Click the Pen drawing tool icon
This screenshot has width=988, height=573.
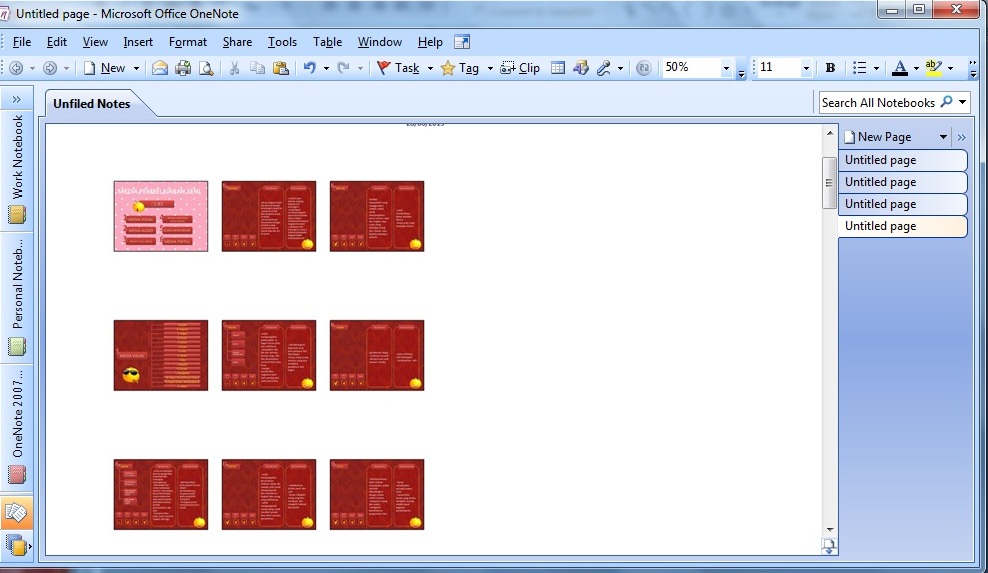(x=604, y=68)
